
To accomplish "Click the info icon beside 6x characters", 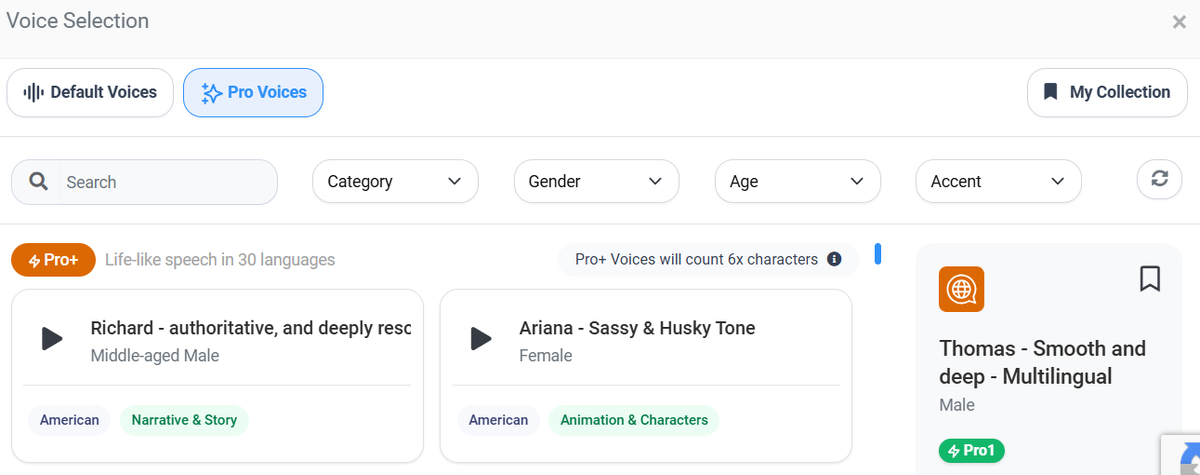I will (x=835, y=259).
